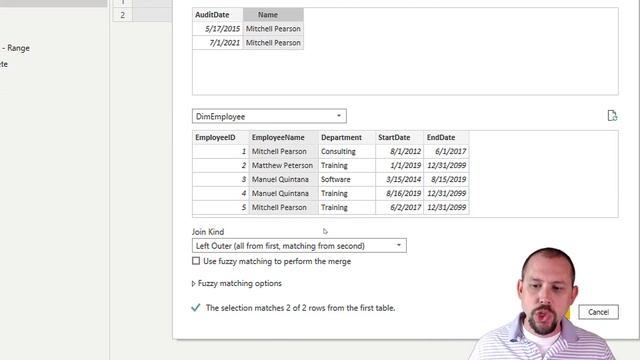
Task: Click the selection matches status message
Action: click(x=300, y=308)
